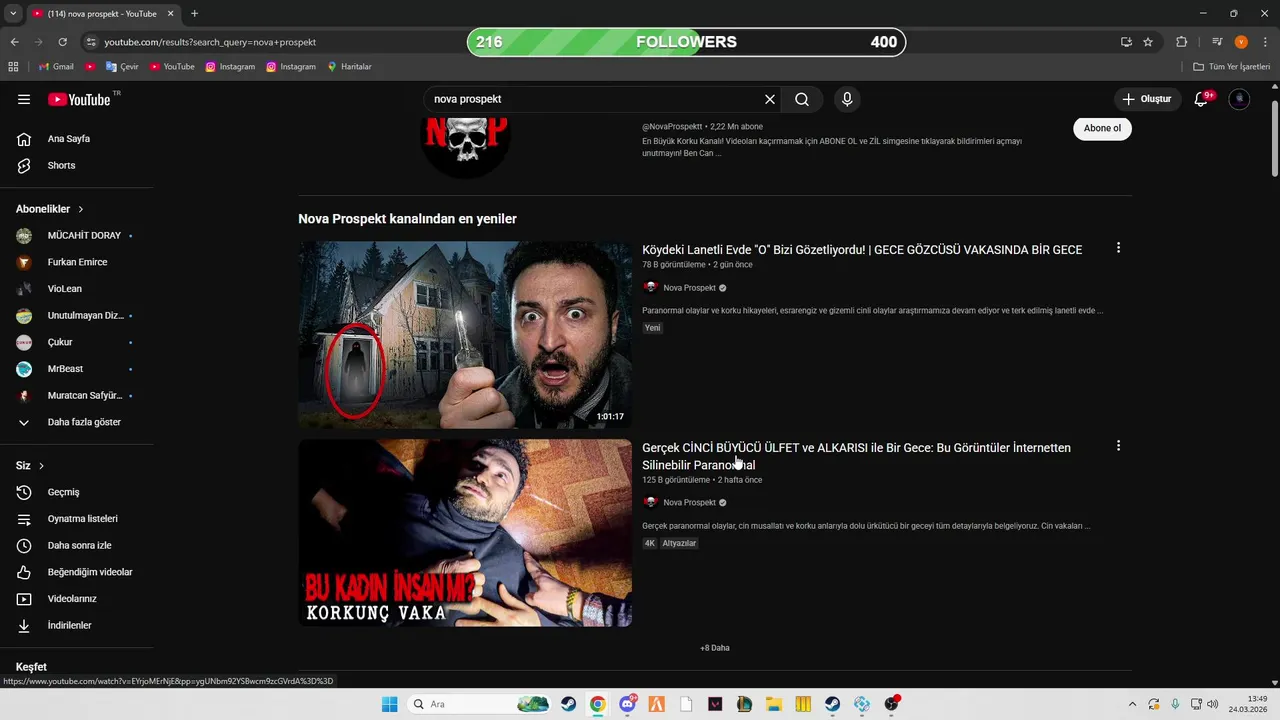Open Furkan Emirce subscription channel
The image size is (1280, 720).
[x=77, y=262]
